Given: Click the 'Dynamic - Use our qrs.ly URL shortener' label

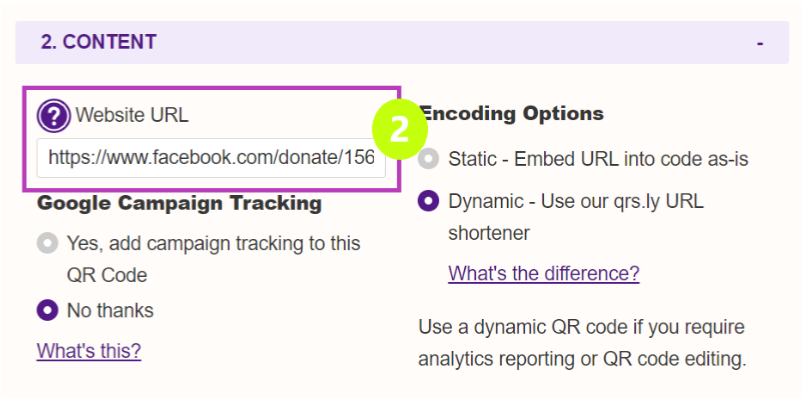Looking at the screenshot, I should click(576, 217).
